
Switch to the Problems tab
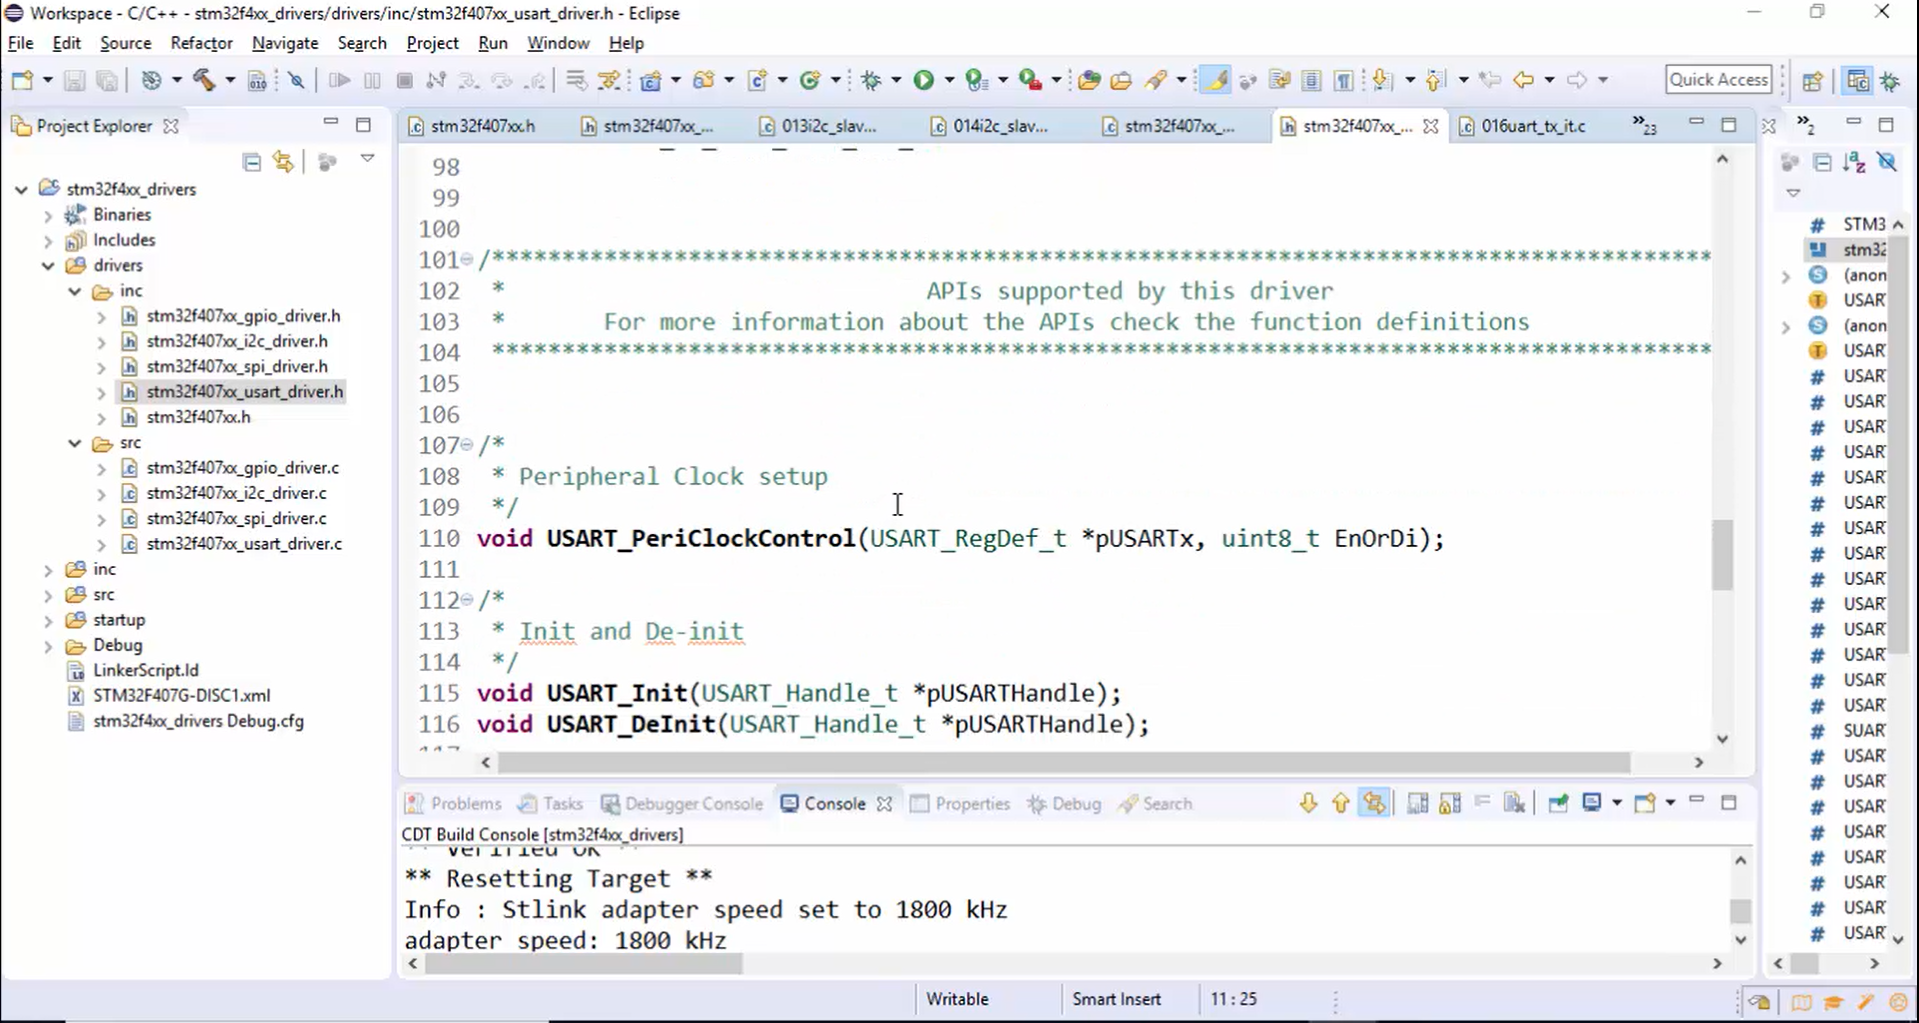[x=453, y=804]
